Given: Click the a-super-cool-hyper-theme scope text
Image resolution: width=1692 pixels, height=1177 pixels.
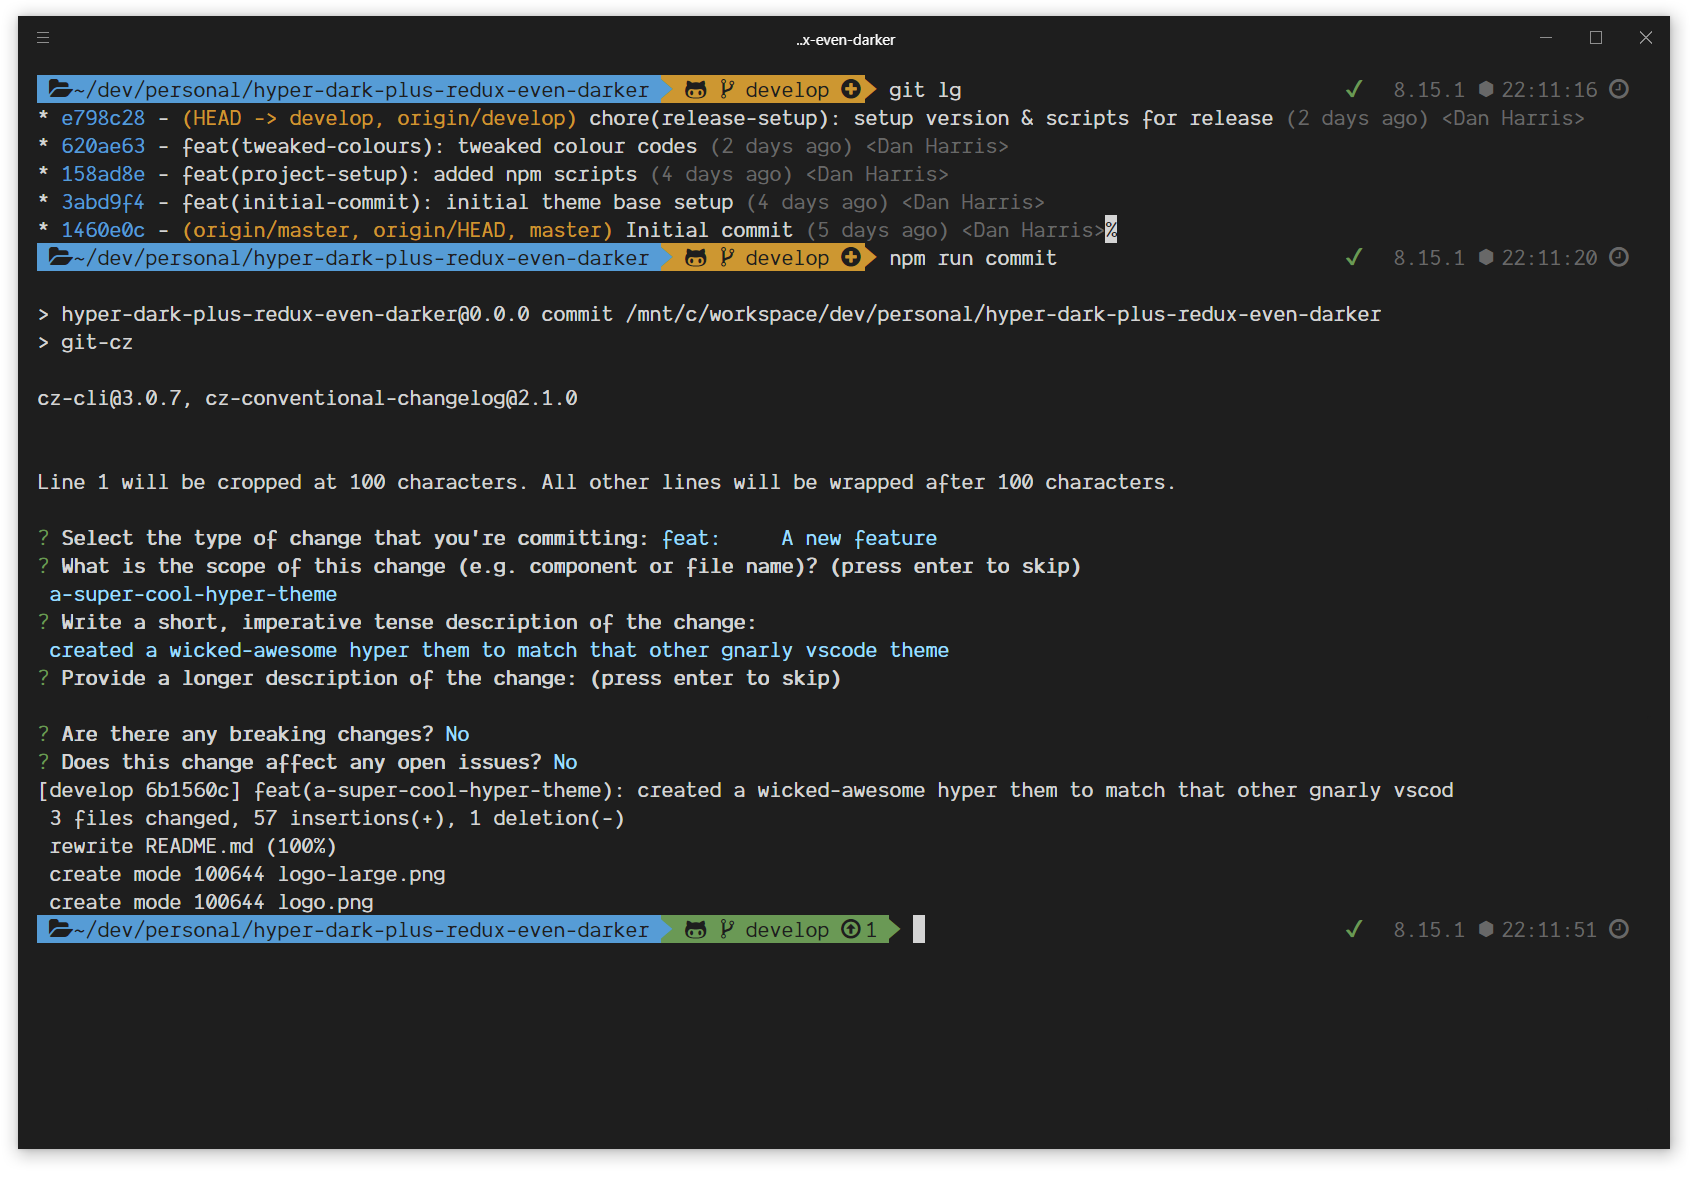Looking at the screenshot, I should [x=193, y=594].
